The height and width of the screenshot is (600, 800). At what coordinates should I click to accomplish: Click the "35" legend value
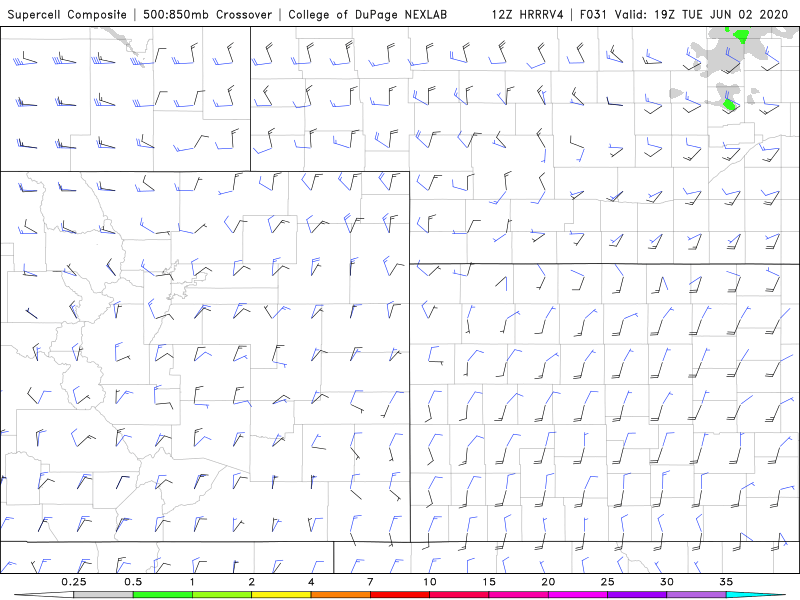(x=726, y=582)
